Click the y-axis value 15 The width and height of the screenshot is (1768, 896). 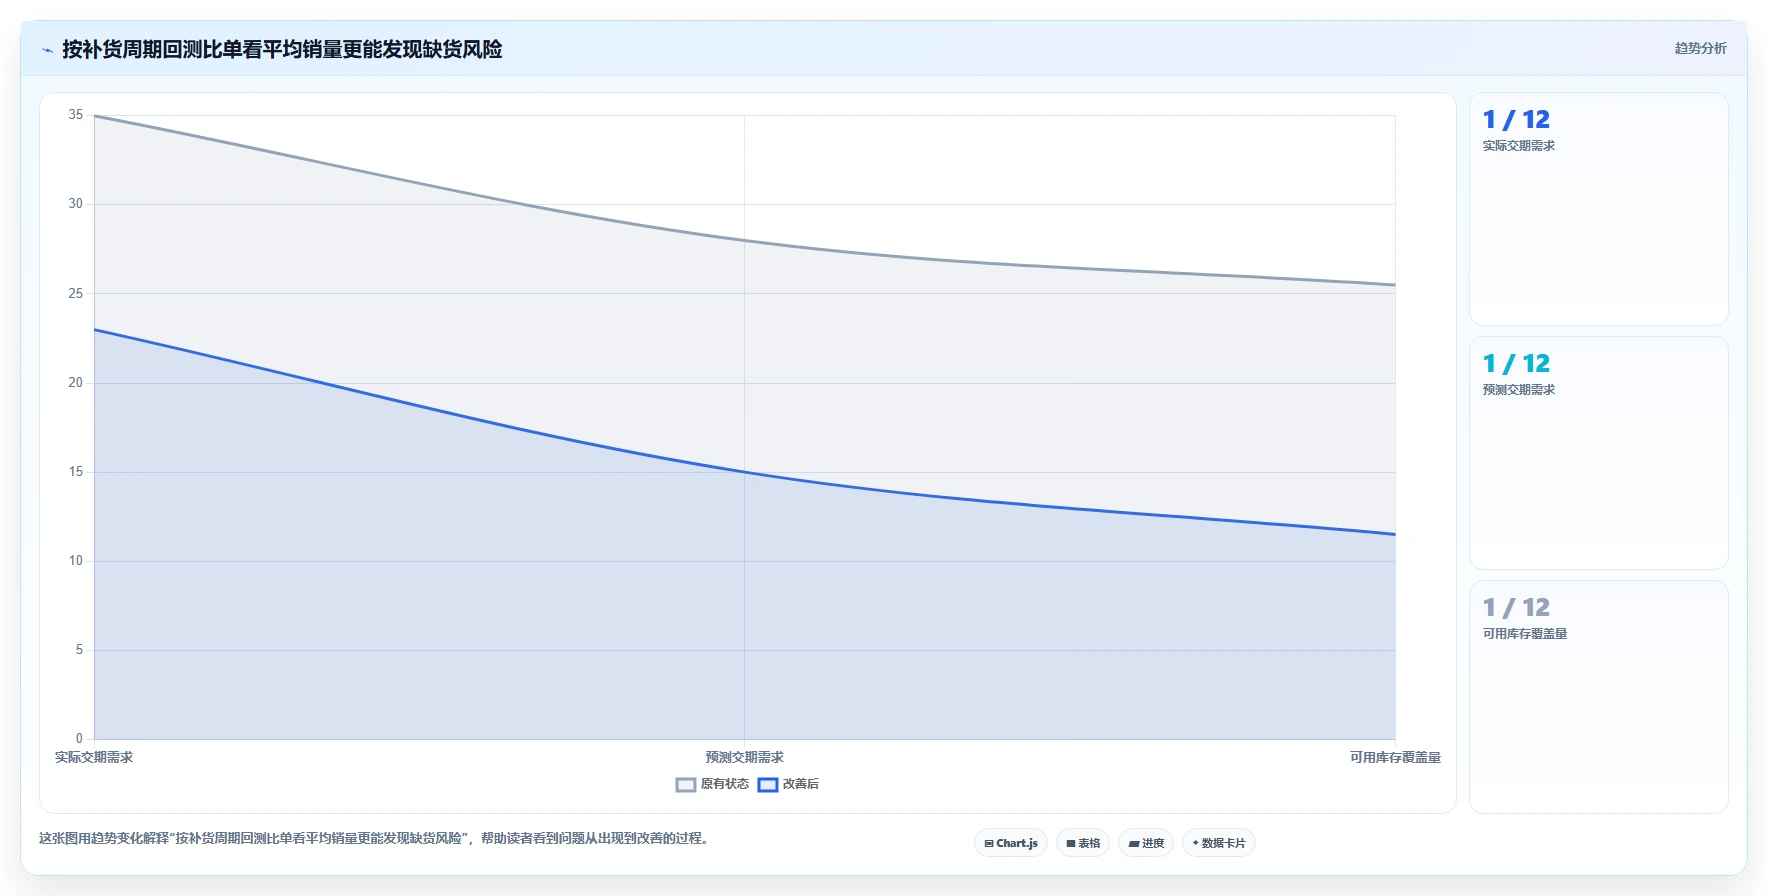[76, 472]
